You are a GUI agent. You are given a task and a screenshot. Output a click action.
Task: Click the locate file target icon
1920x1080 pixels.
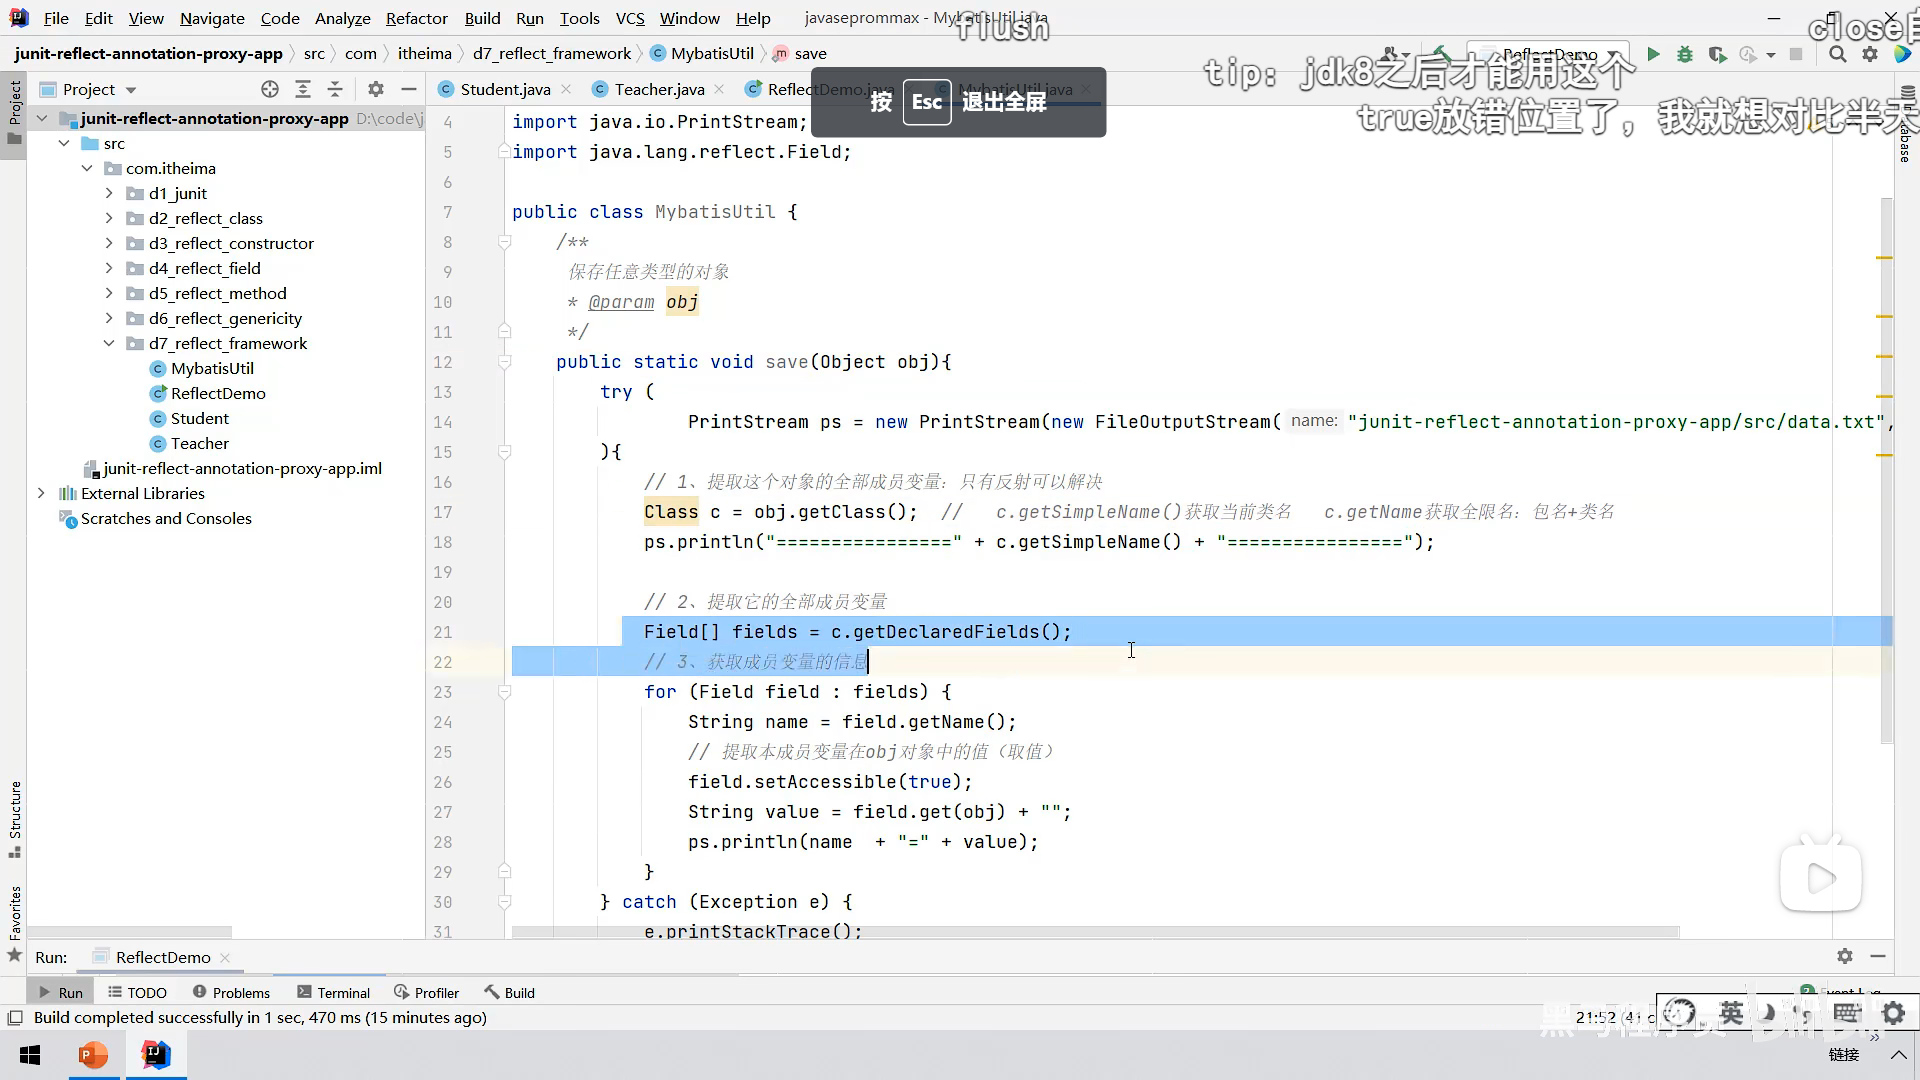tap(270, 89)
